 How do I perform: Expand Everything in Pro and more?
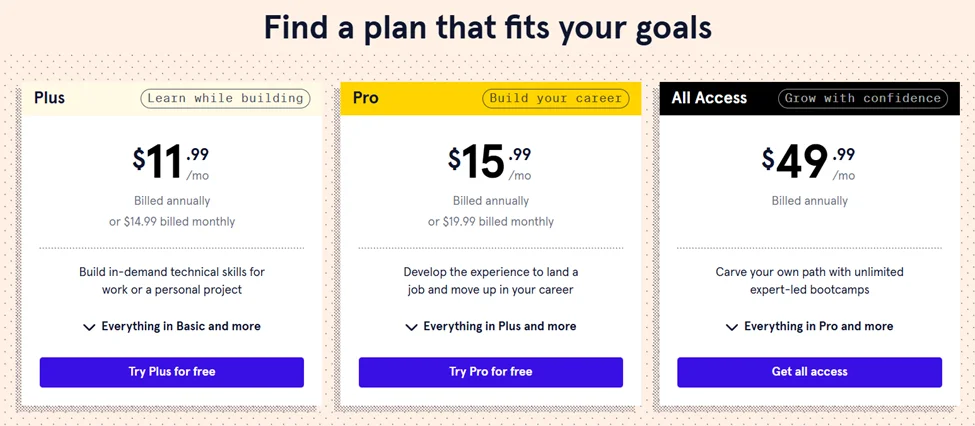(818, 326)
